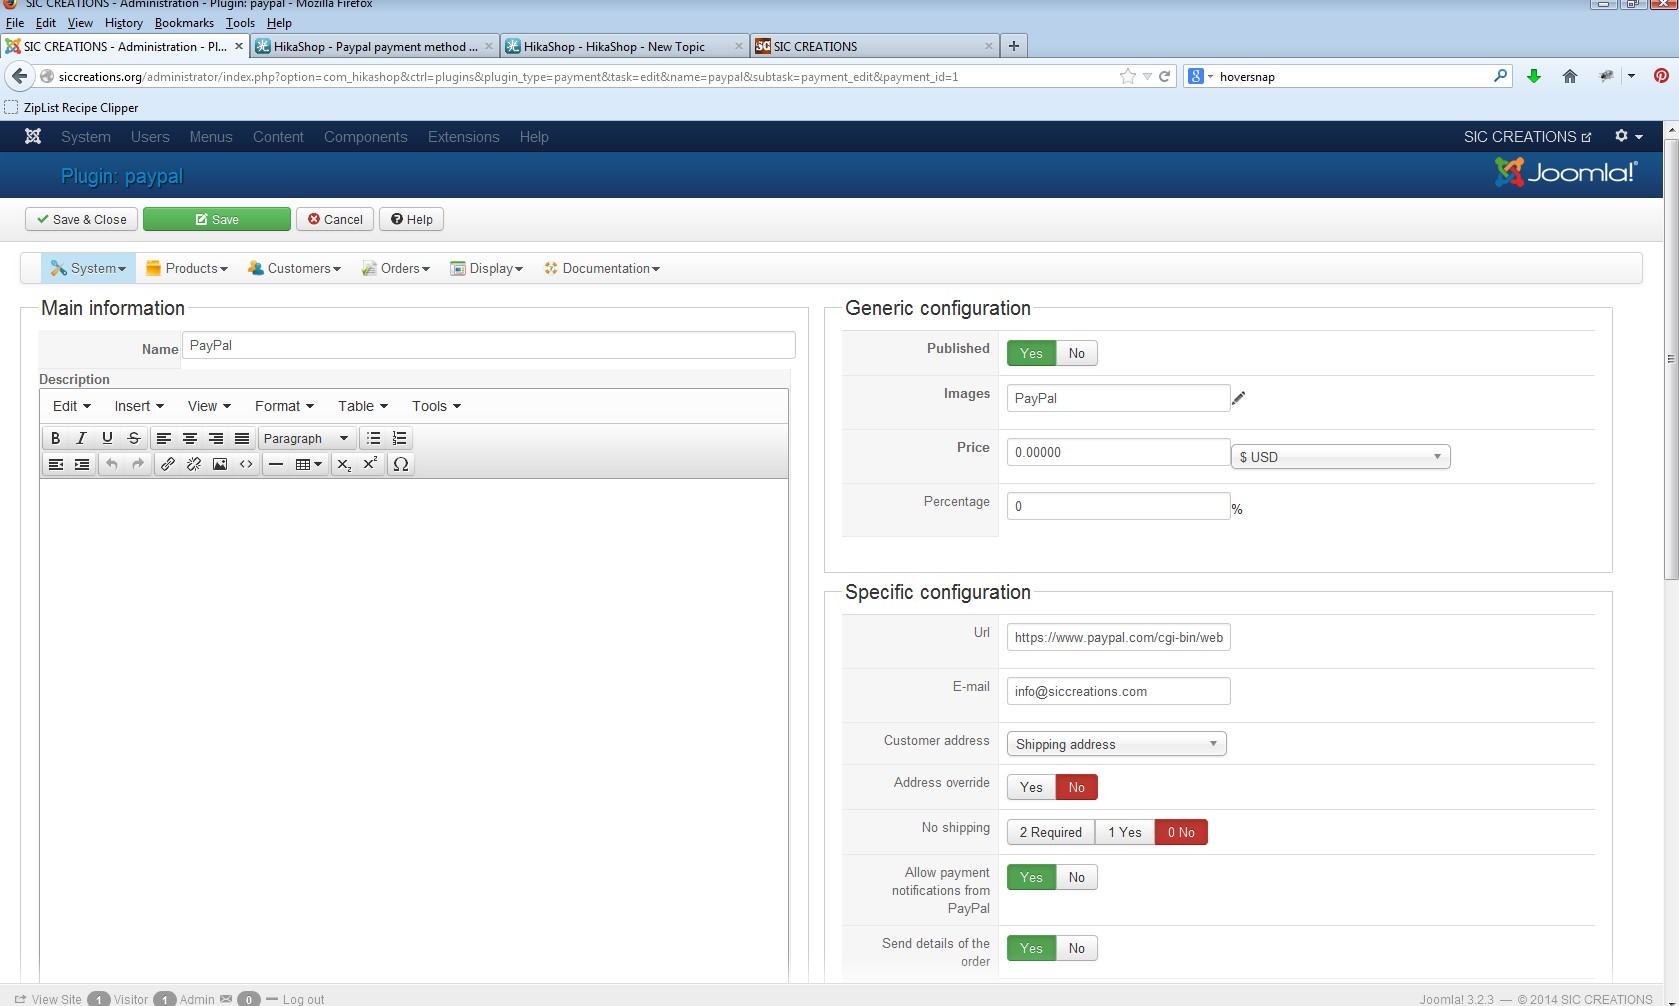Image resolution: width=1679 pixels, height=1006 pixels.
Task: Open the Joomla Users menu
Action: click(150, 137)
